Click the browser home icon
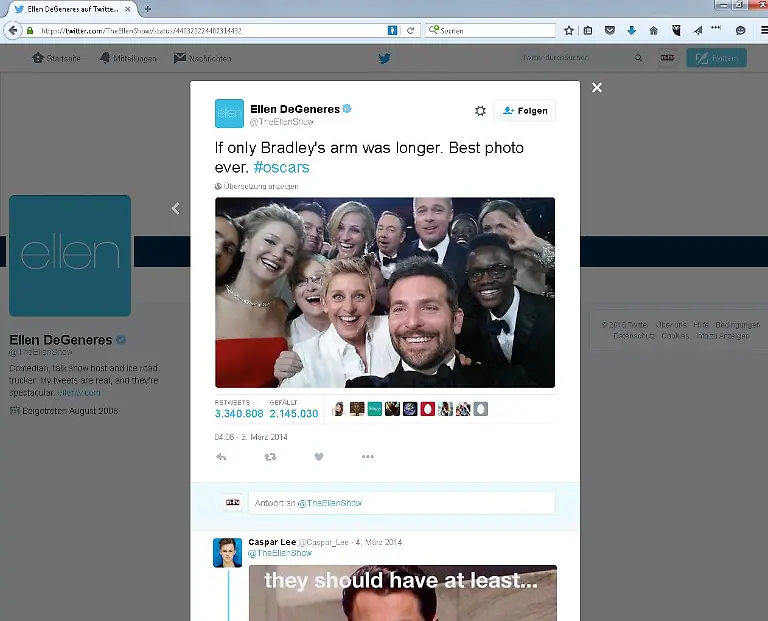The image size is (768, 621). click(654, 31)
